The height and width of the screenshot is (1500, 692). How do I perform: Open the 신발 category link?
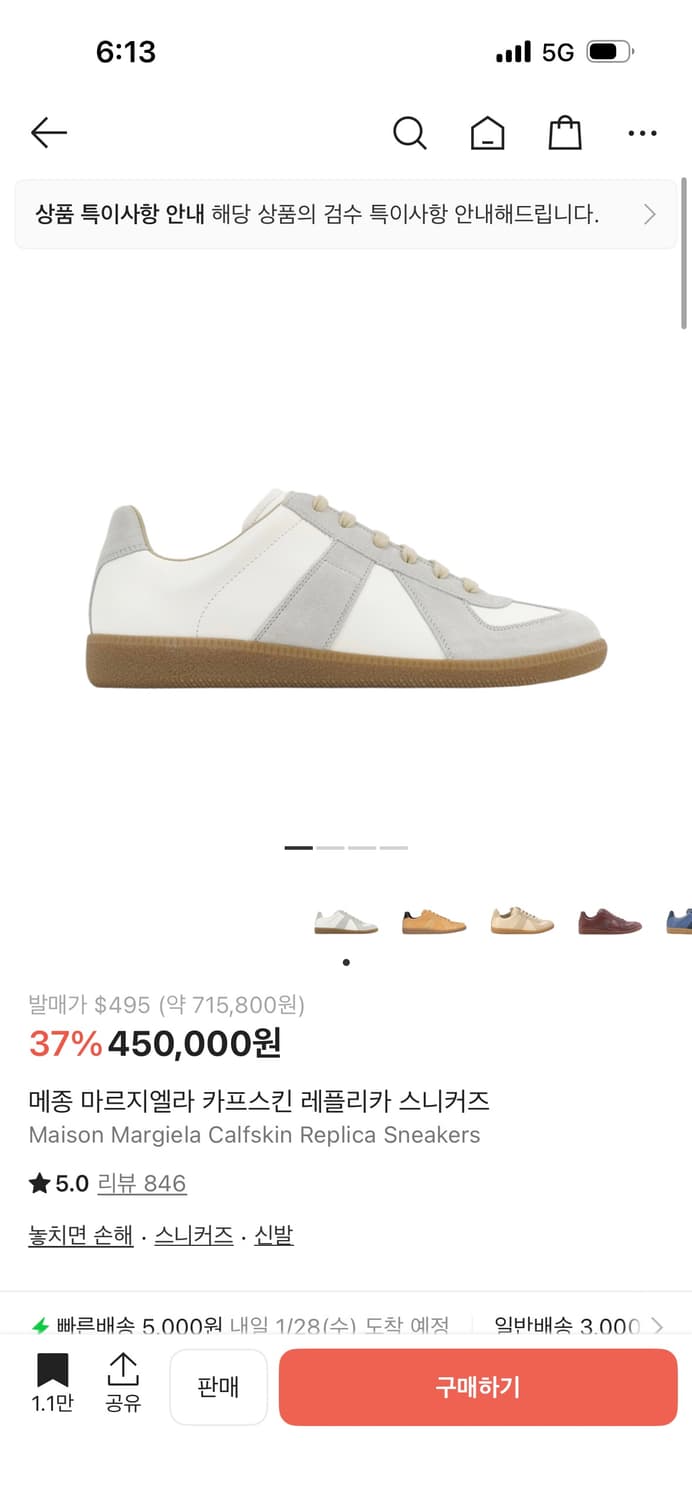(274, 1236)
